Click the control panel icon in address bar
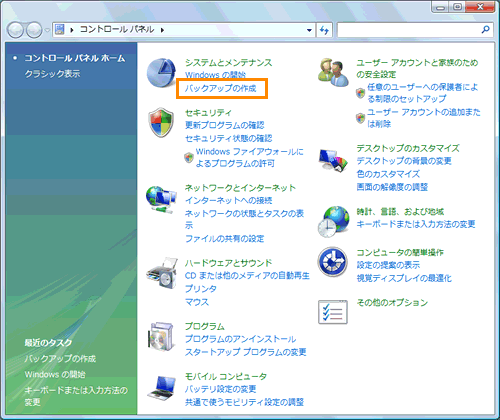Image resolution: width=500 pixels, height=420 pixels. [x=60, y=29]
